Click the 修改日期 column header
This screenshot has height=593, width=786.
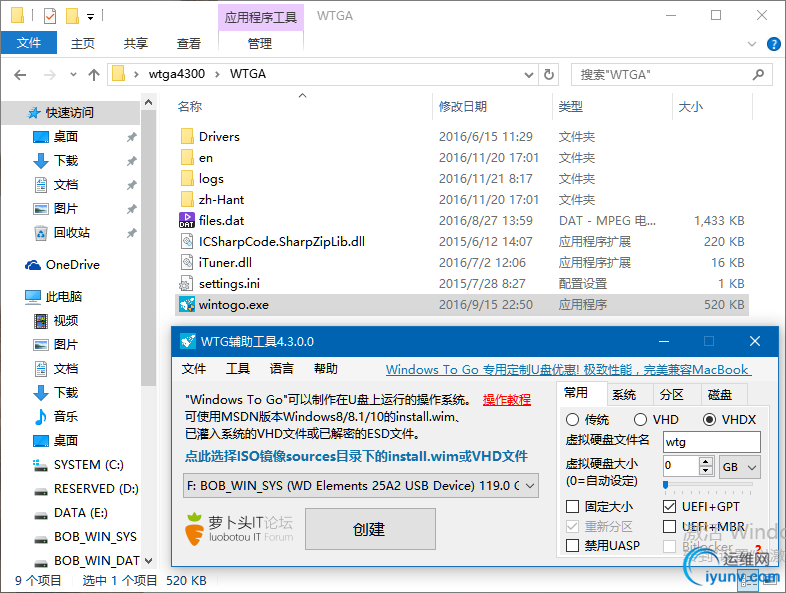pyautogui.click(x=463, y=107)
